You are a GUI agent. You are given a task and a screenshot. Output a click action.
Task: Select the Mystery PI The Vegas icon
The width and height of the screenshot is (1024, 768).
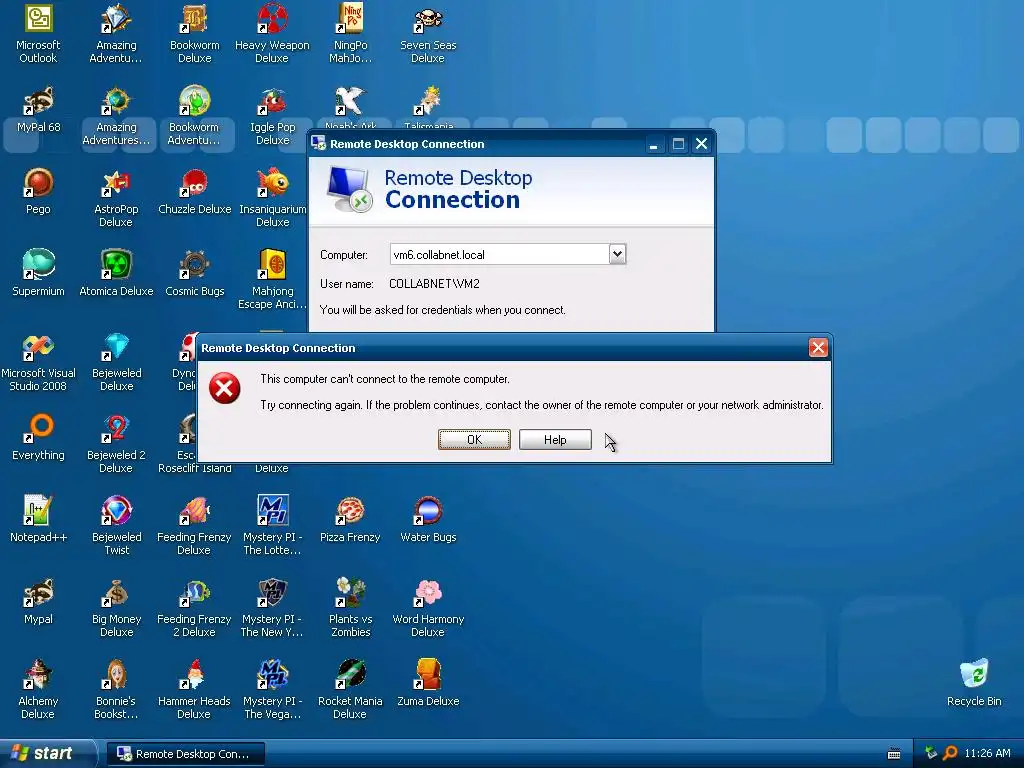(x=272, y=690)
